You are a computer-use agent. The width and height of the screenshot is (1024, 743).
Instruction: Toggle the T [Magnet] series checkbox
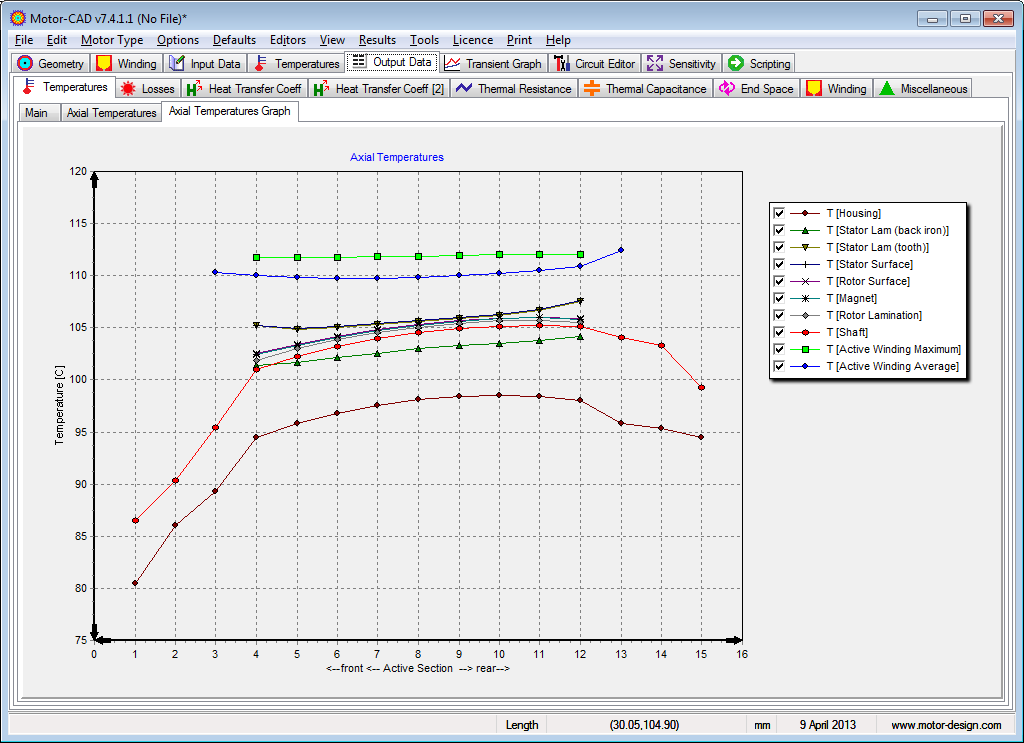[x=779, y=298]
